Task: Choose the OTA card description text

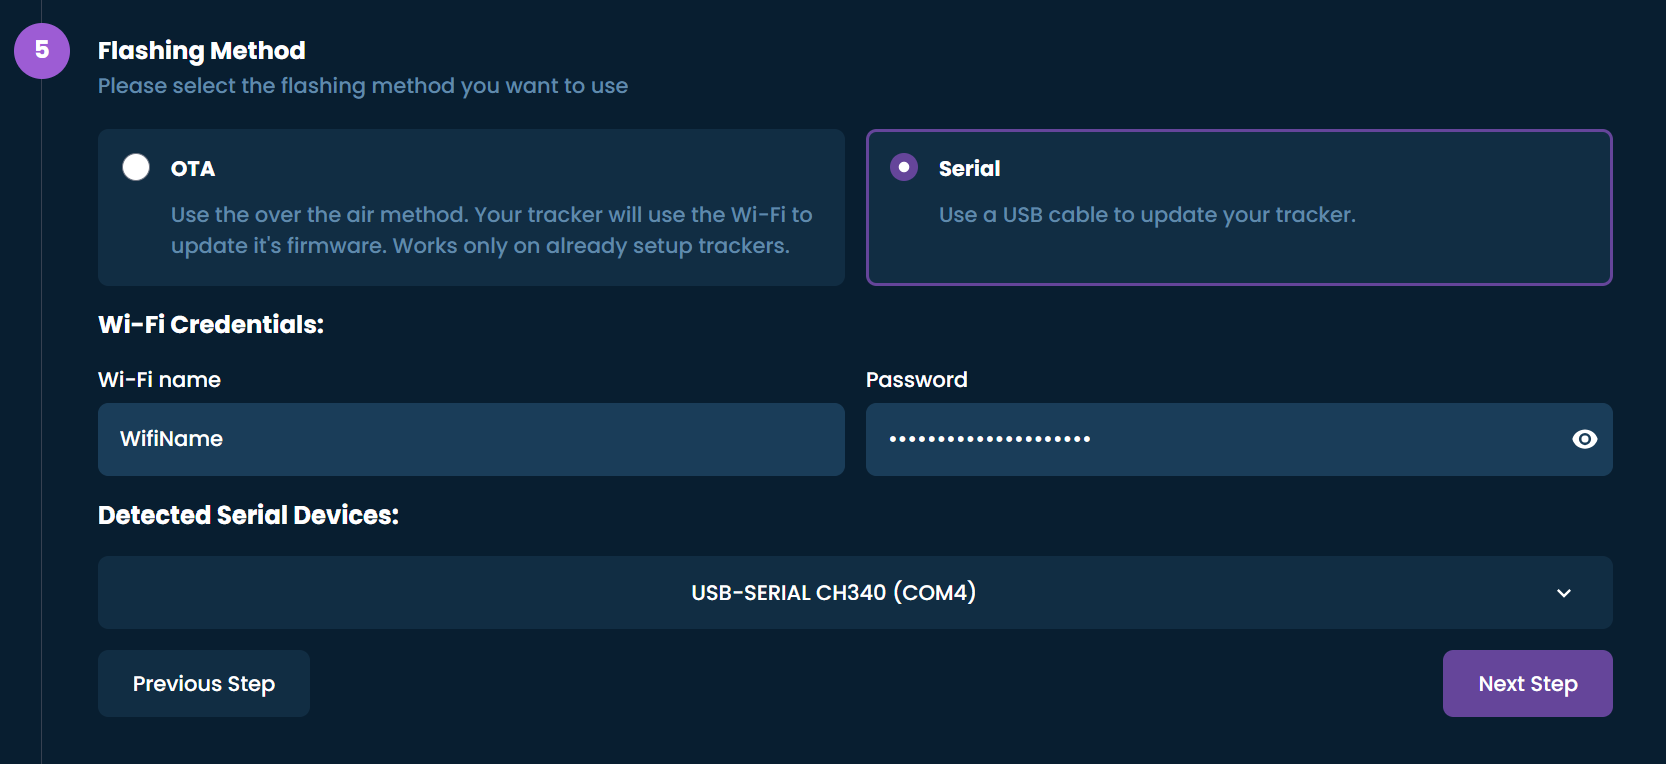Action: pos(491,230)
